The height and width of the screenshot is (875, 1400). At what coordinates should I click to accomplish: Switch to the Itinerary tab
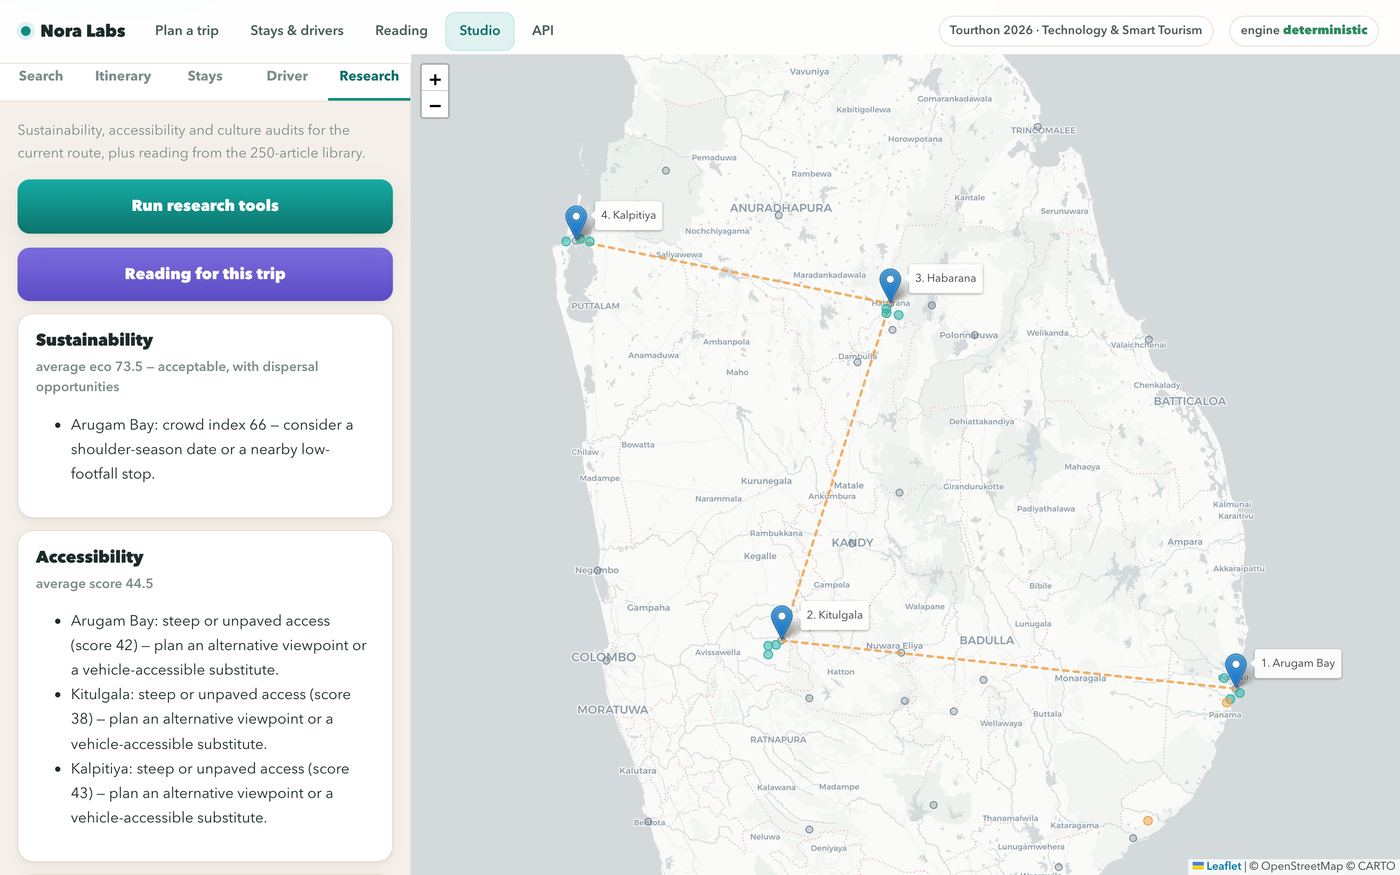coord(123,76)
